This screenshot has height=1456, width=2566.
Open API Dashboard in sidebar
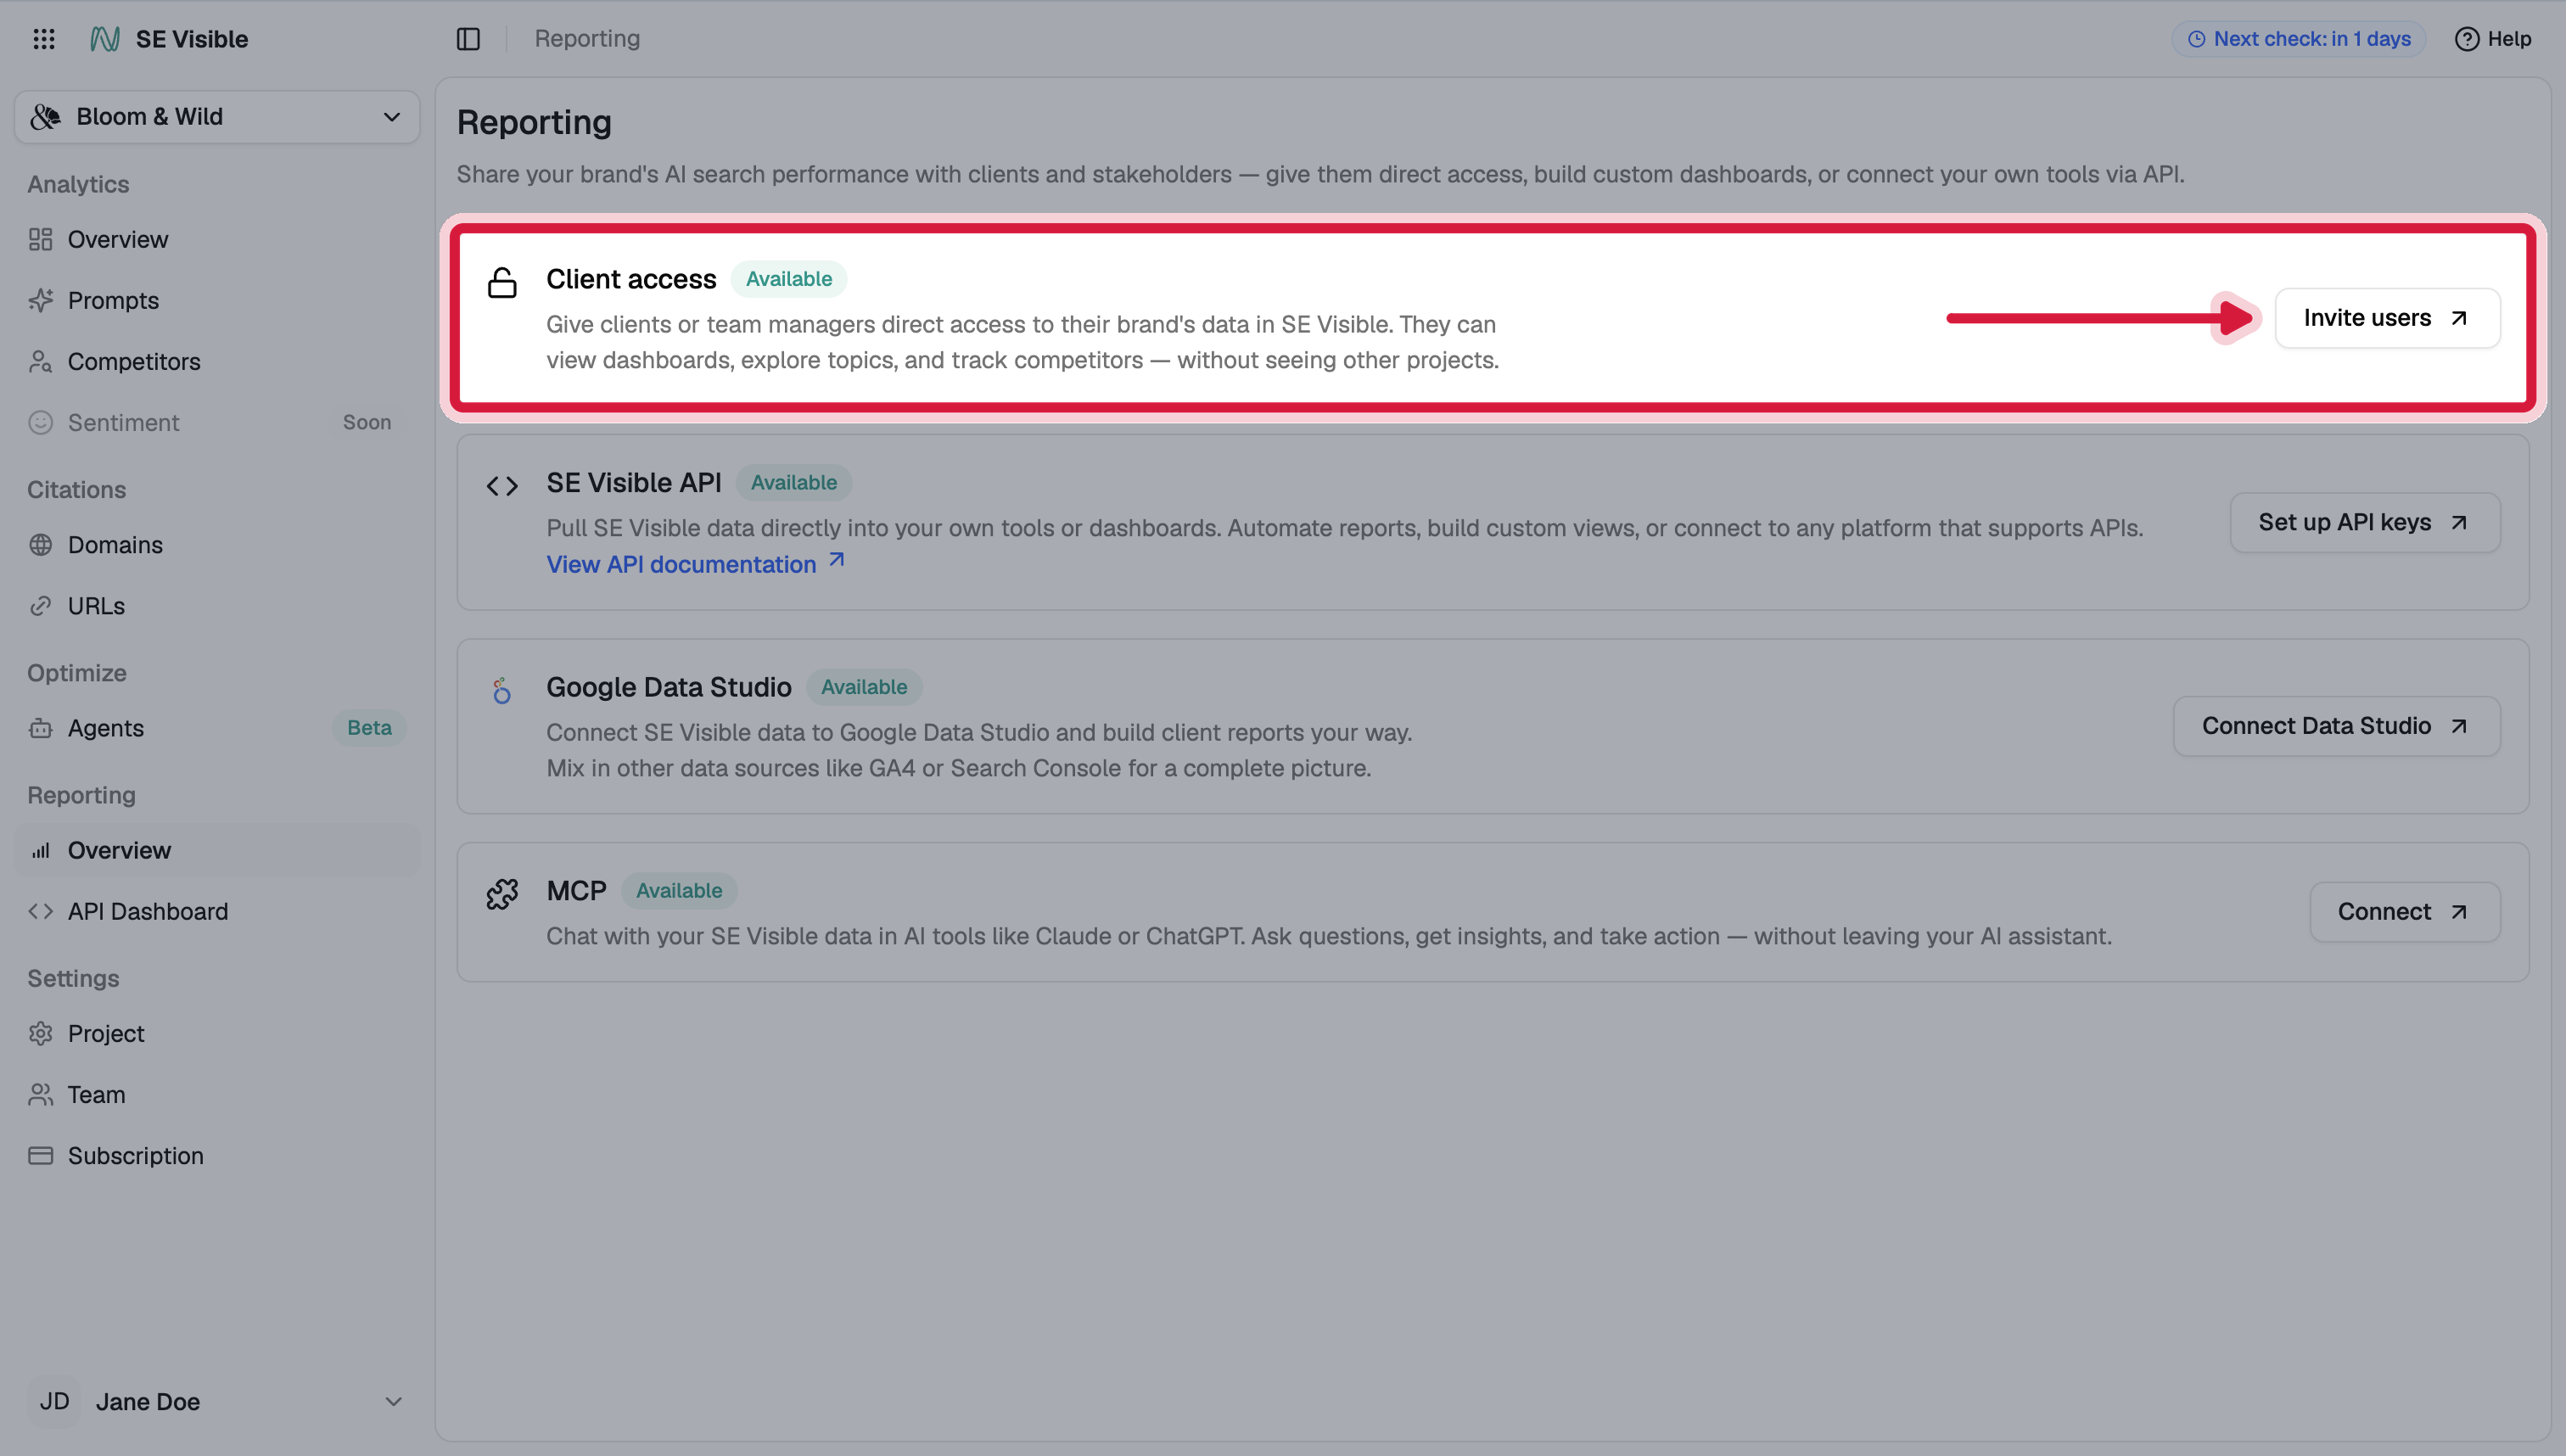click(217, 911)
